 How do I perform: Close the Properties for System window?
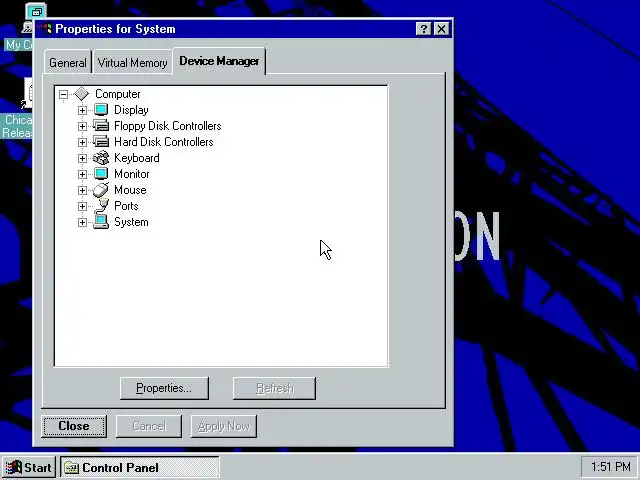[x=442, y=29]
